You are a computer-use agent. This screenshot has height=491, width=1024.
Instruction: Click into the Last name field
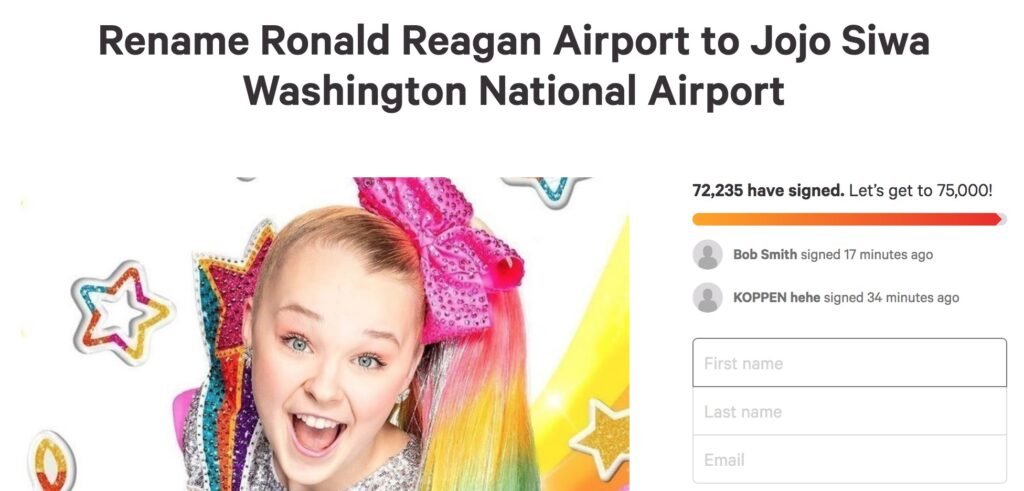pos(849,411)
